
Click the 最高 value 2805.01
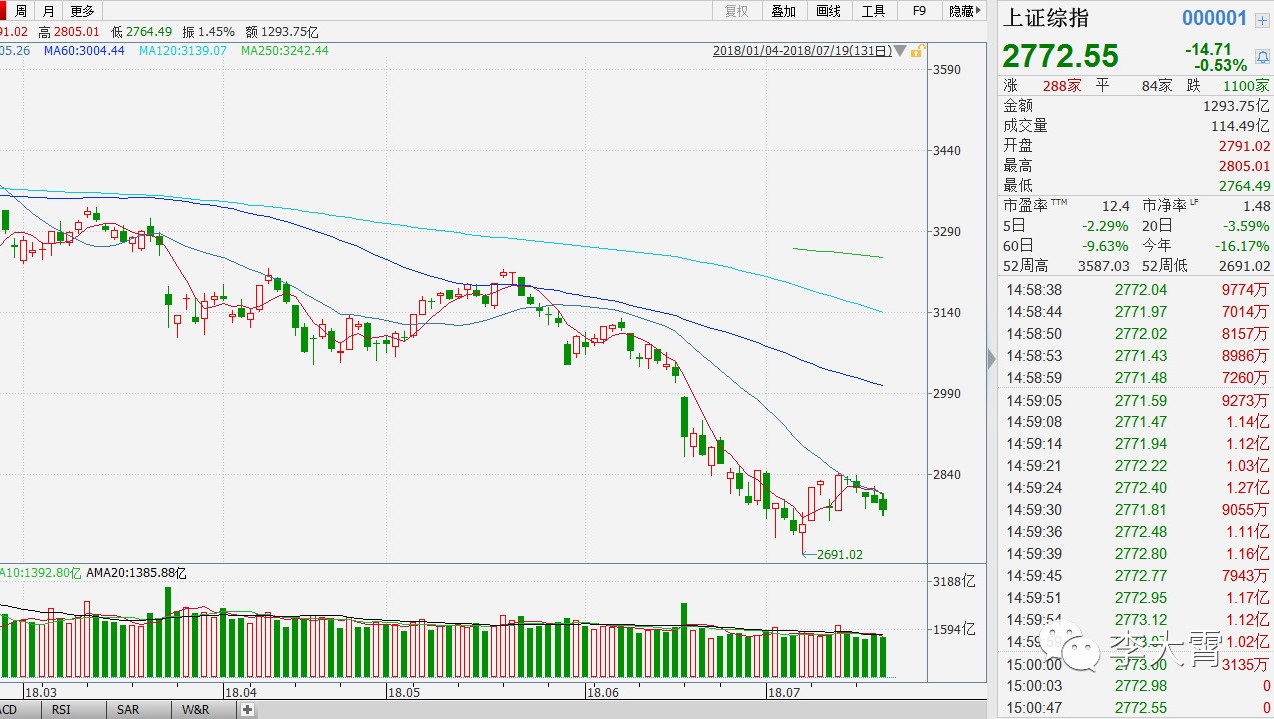click(x=1244, y=166)
